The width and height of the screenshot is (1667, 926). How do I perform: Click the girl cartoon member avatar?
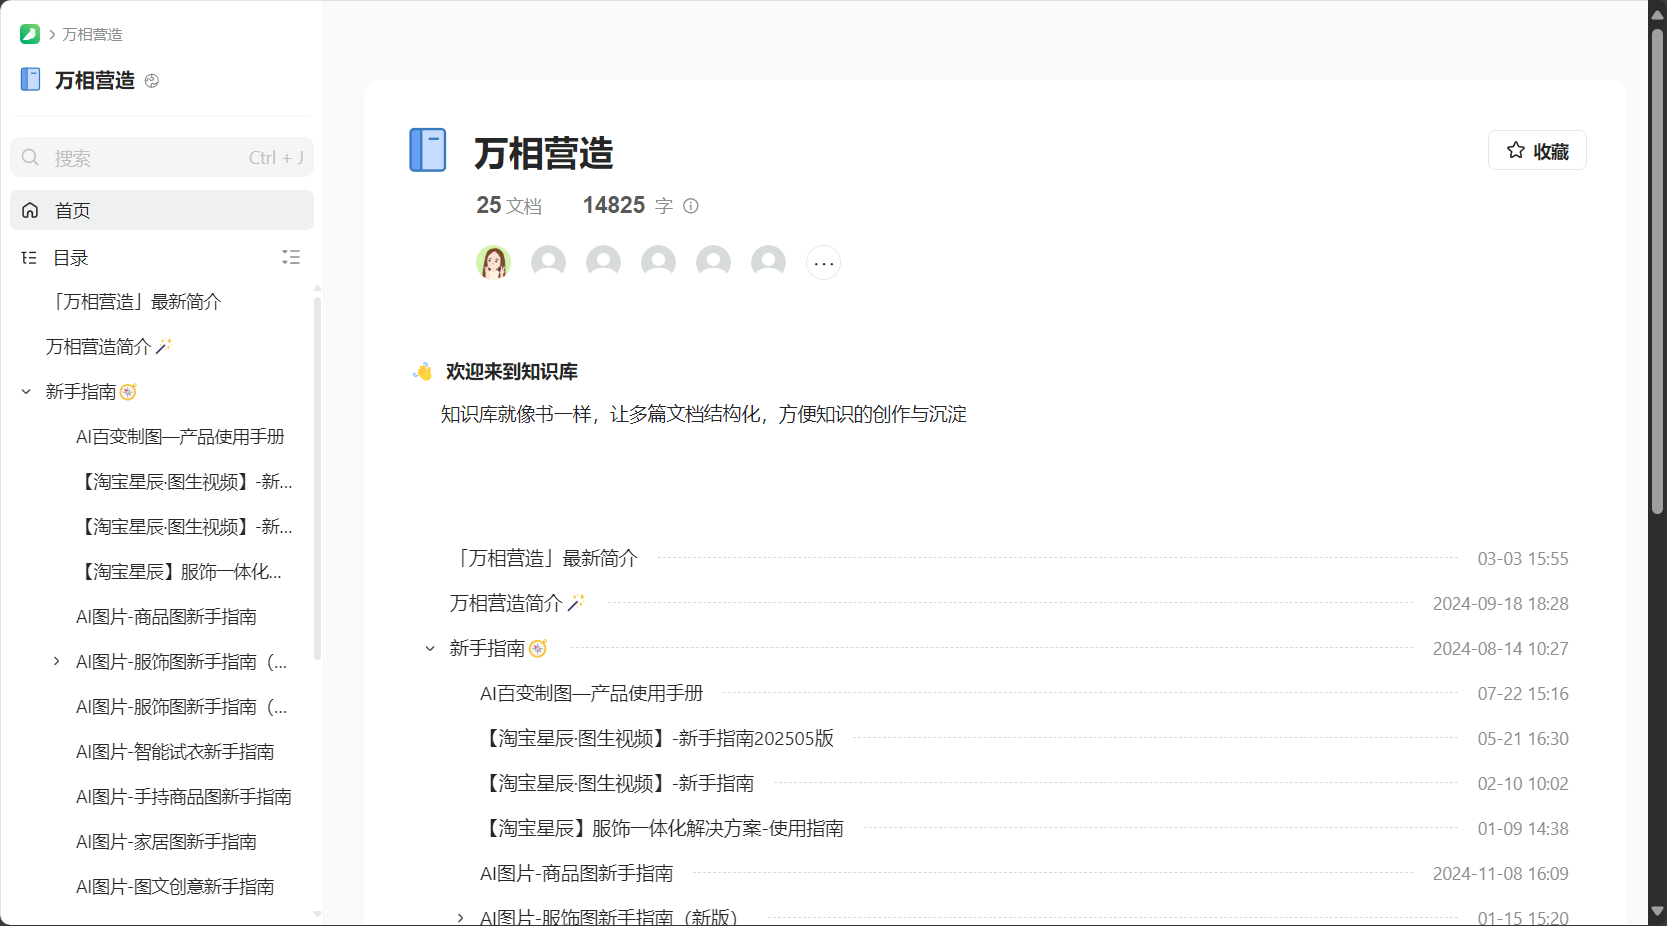(x=493, y=262)
